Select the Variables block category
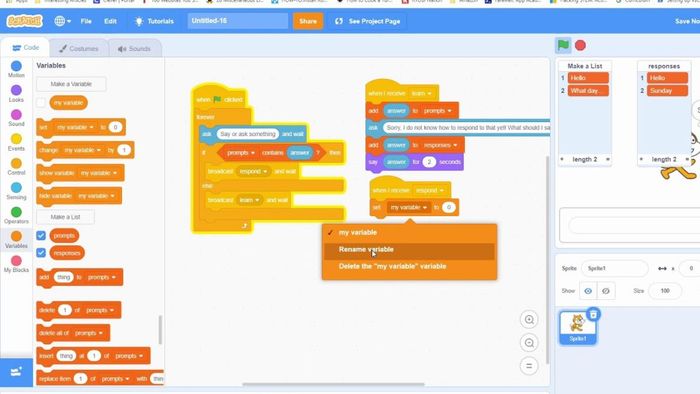This screenshot has height=394, width=700. click(x=17, y=240)
